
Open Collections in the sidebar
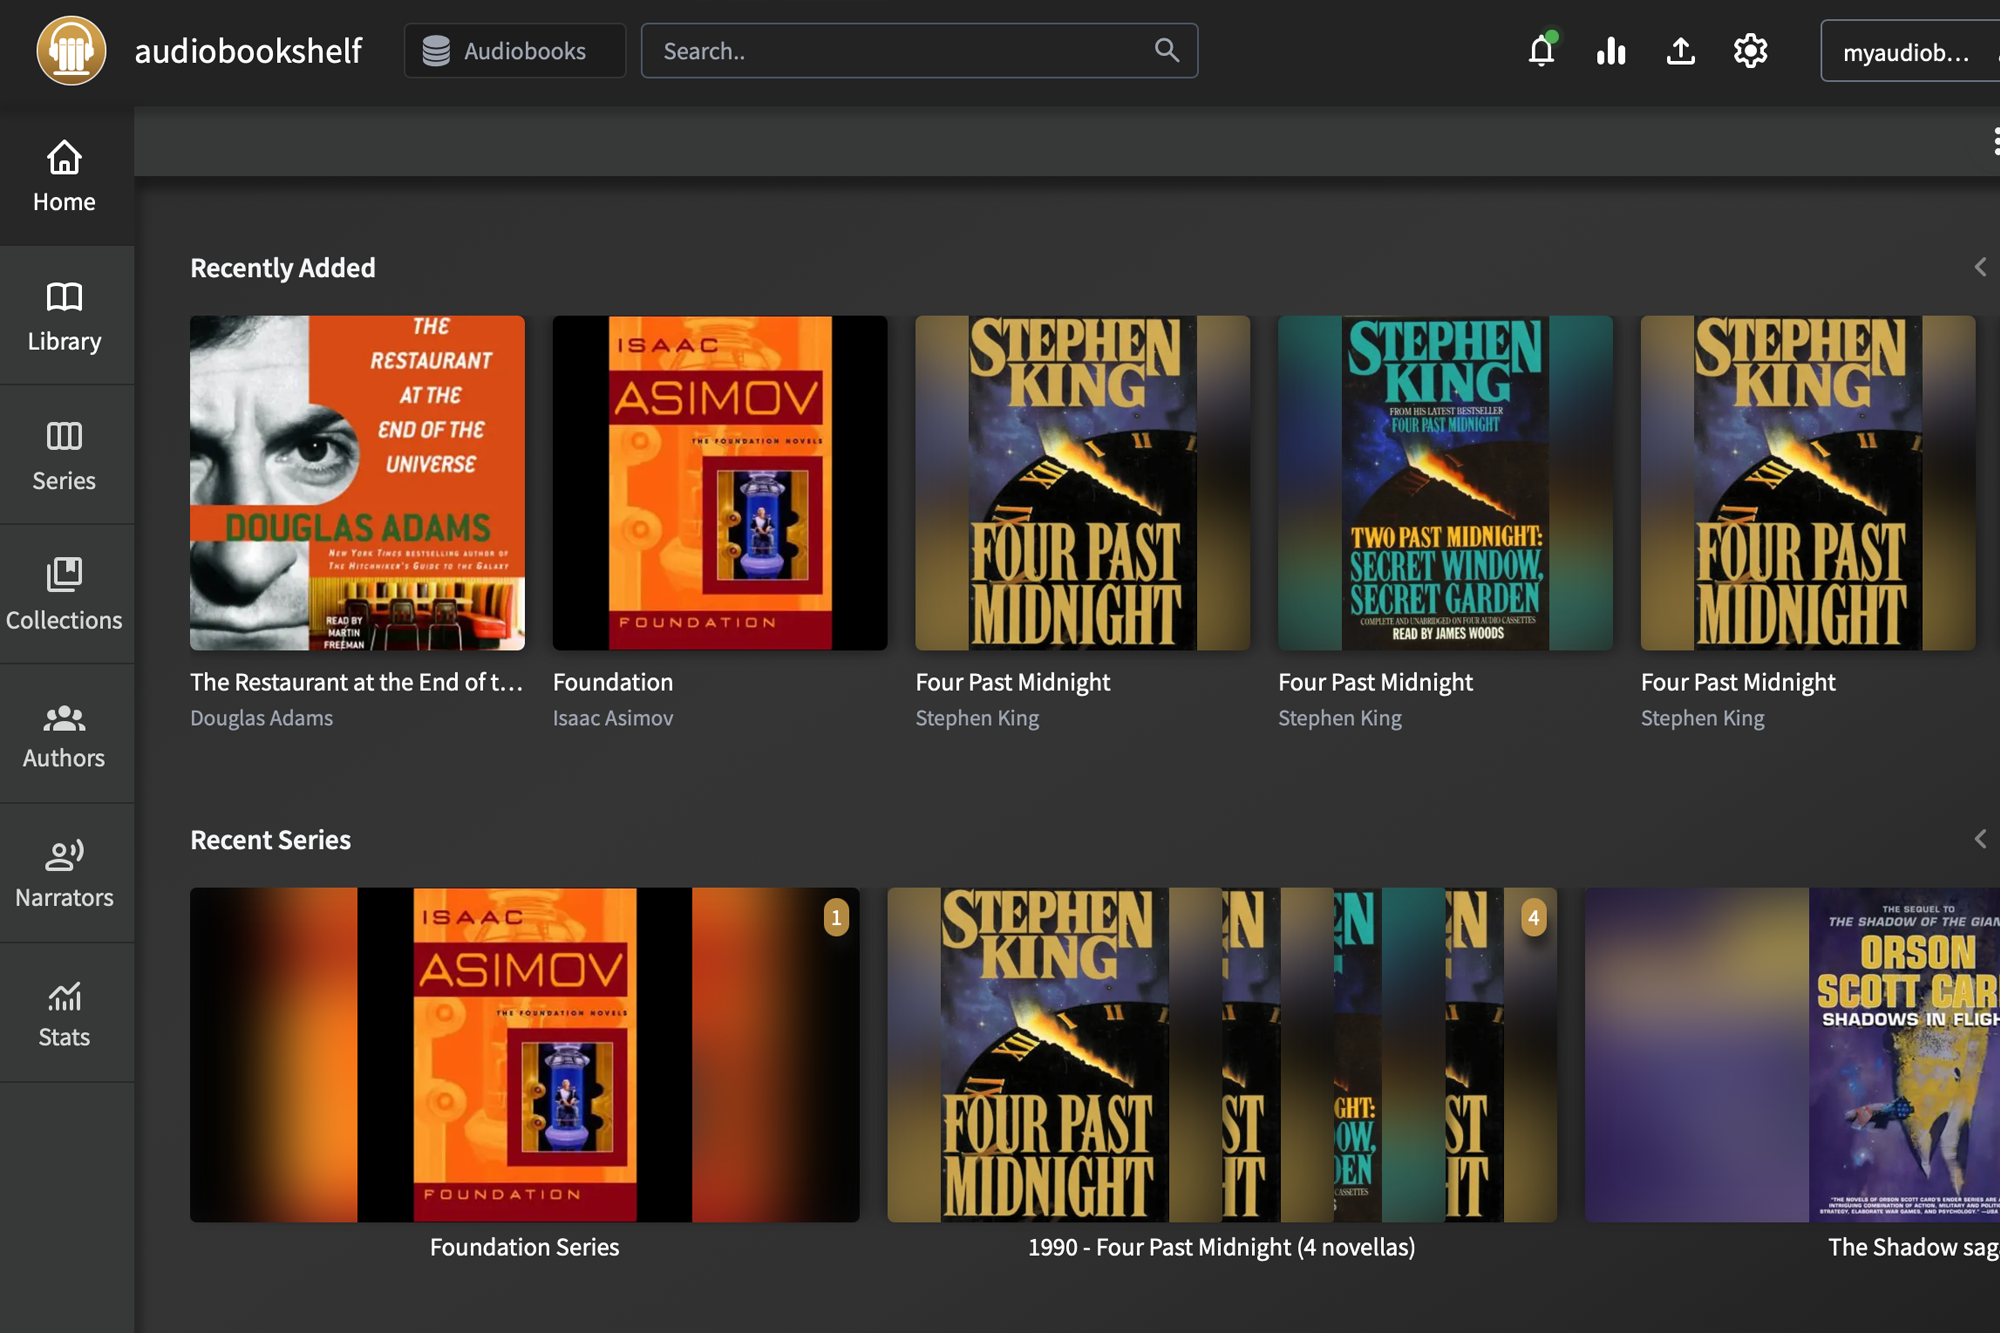[64, 594]
